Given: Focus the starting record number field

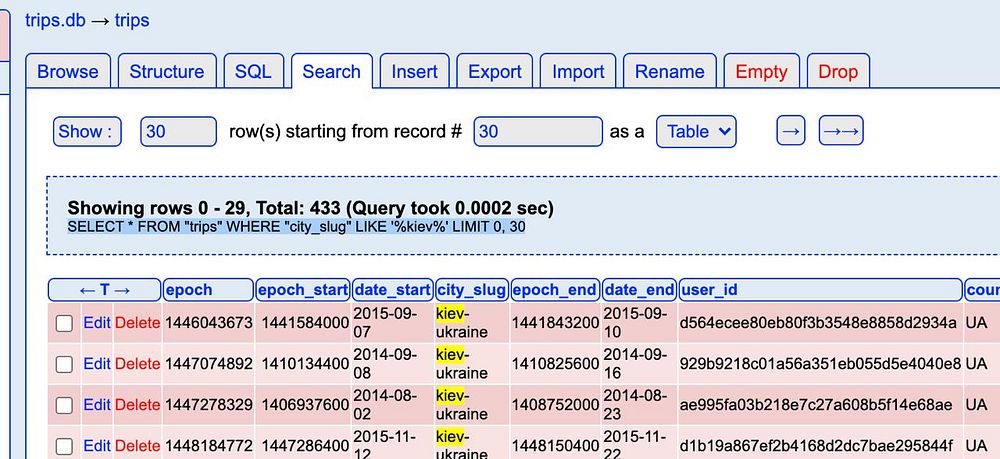Looking at the screenshot, I should point(538,131).
